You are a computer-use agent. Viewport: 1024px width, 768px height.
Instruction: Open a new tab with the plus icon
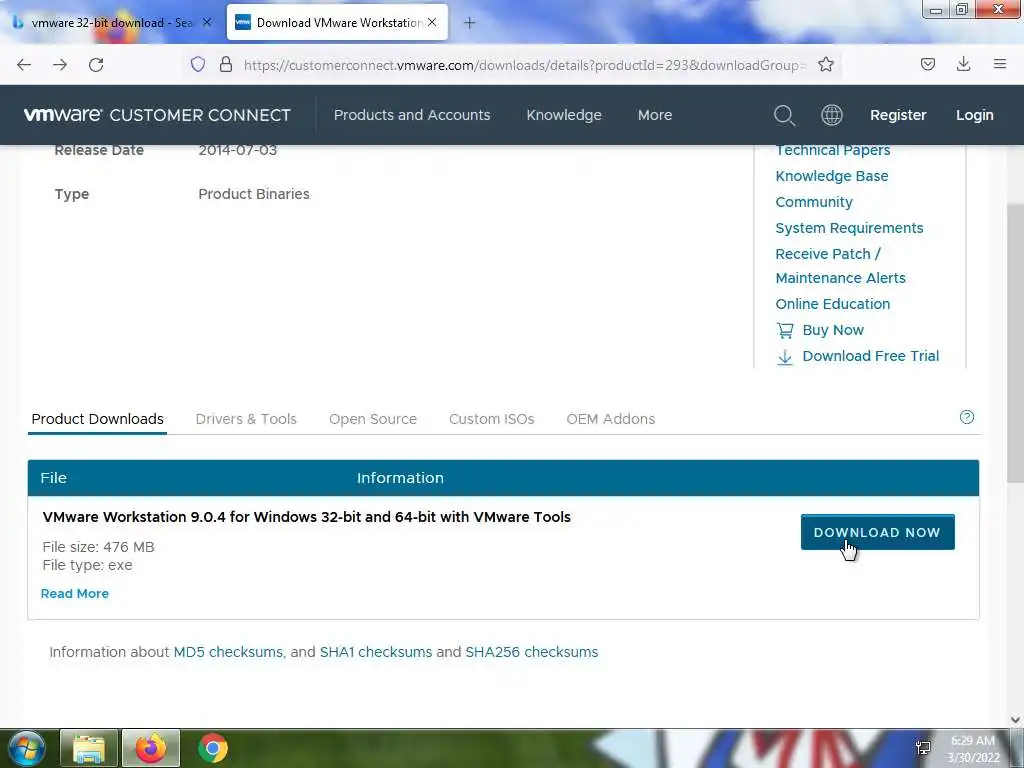pyautogui.click(x=470, y=23)
